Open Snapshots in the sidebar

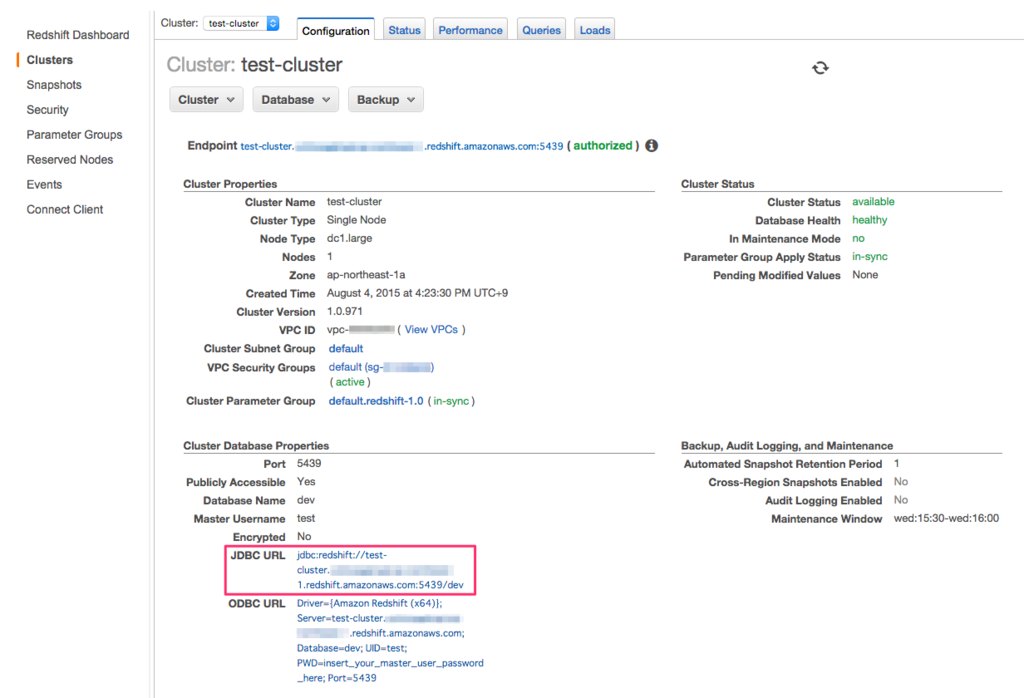54,85
